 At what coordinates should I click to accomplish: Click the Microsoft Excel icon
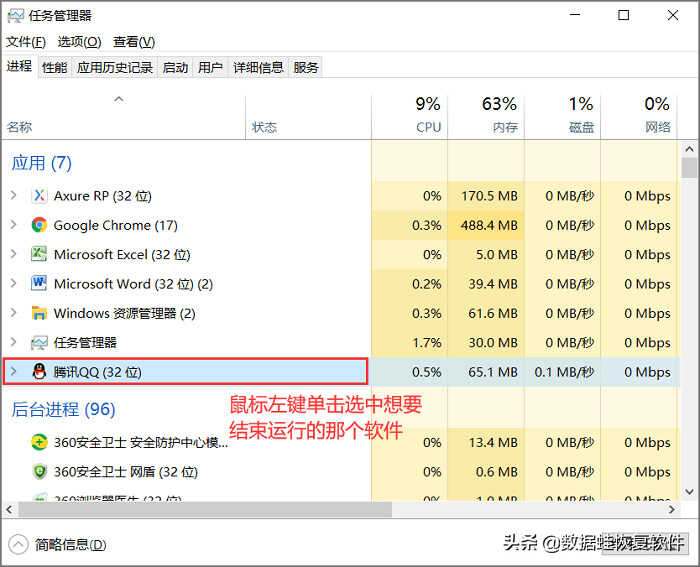click(x=39, y=254)
